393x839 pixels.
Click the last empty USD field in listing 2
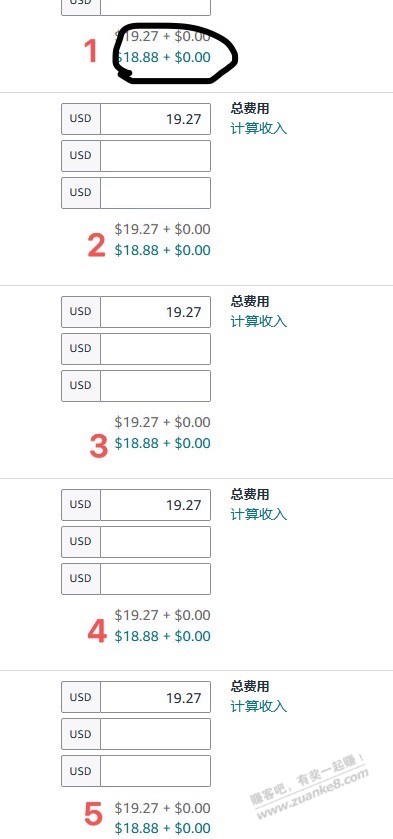155,193
